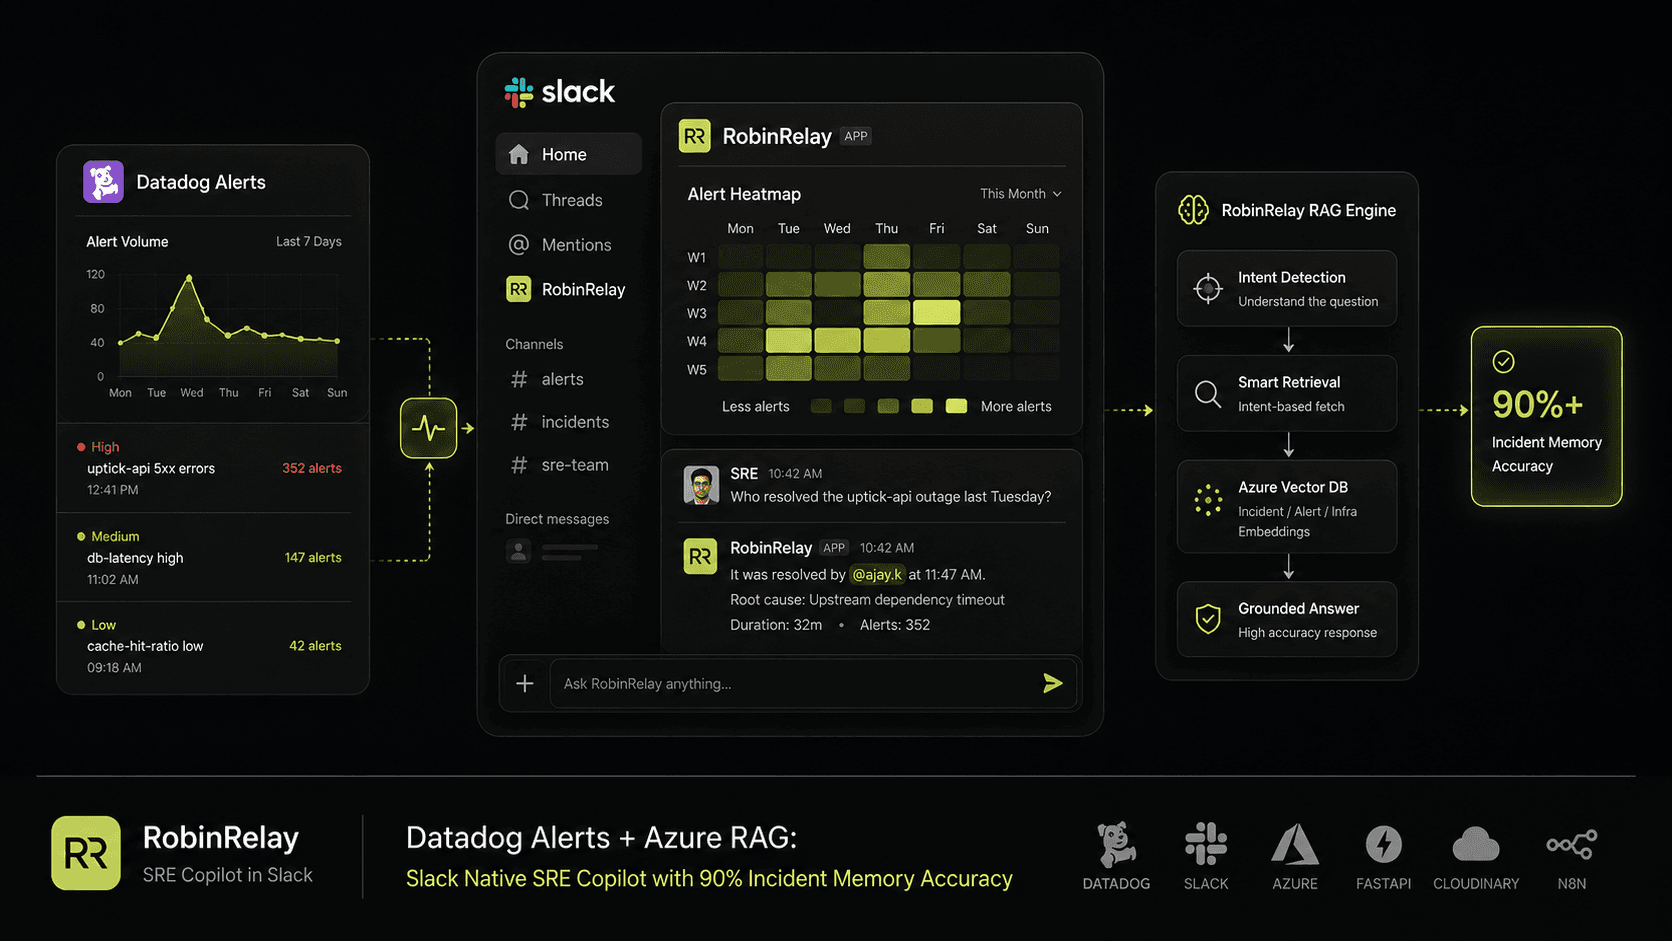Click the Last 7 Days label
1672x941 pixels.
309,241
